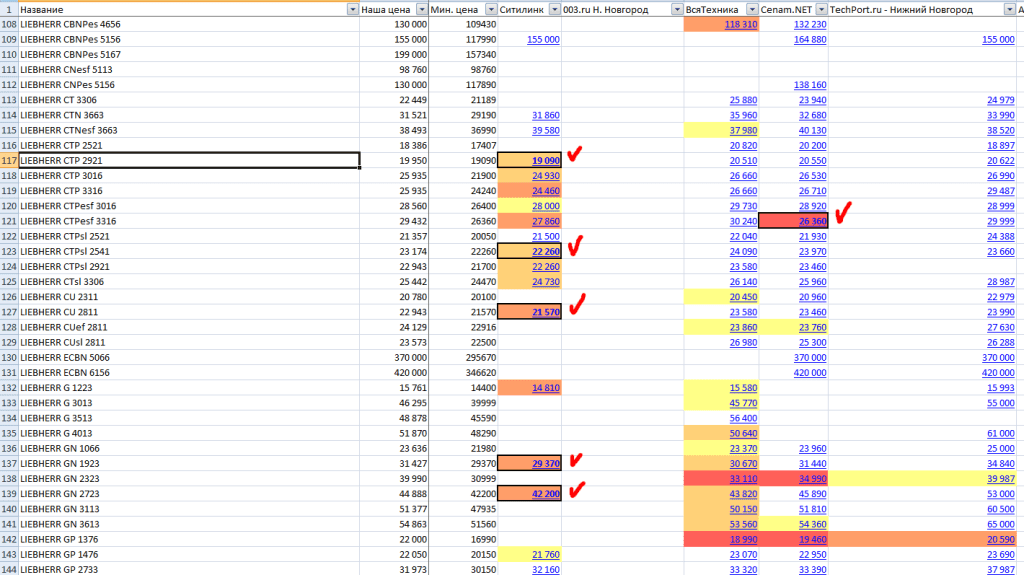Follow the Ситилинк link 29 370

(x=545, y=464)
